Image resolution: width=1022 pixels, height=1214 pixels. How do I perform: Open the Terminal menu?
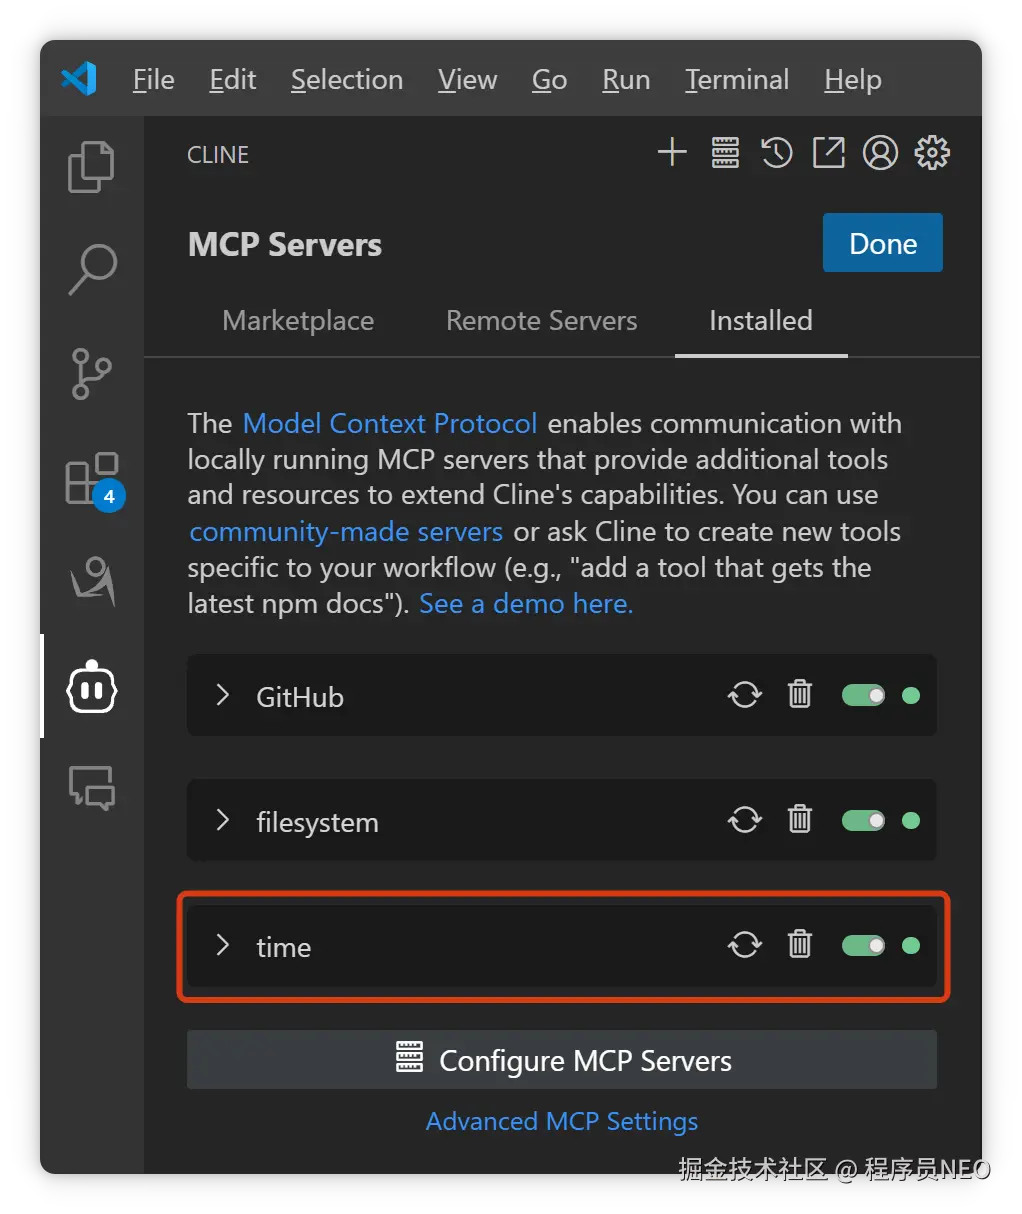click(x=737, y=79)
